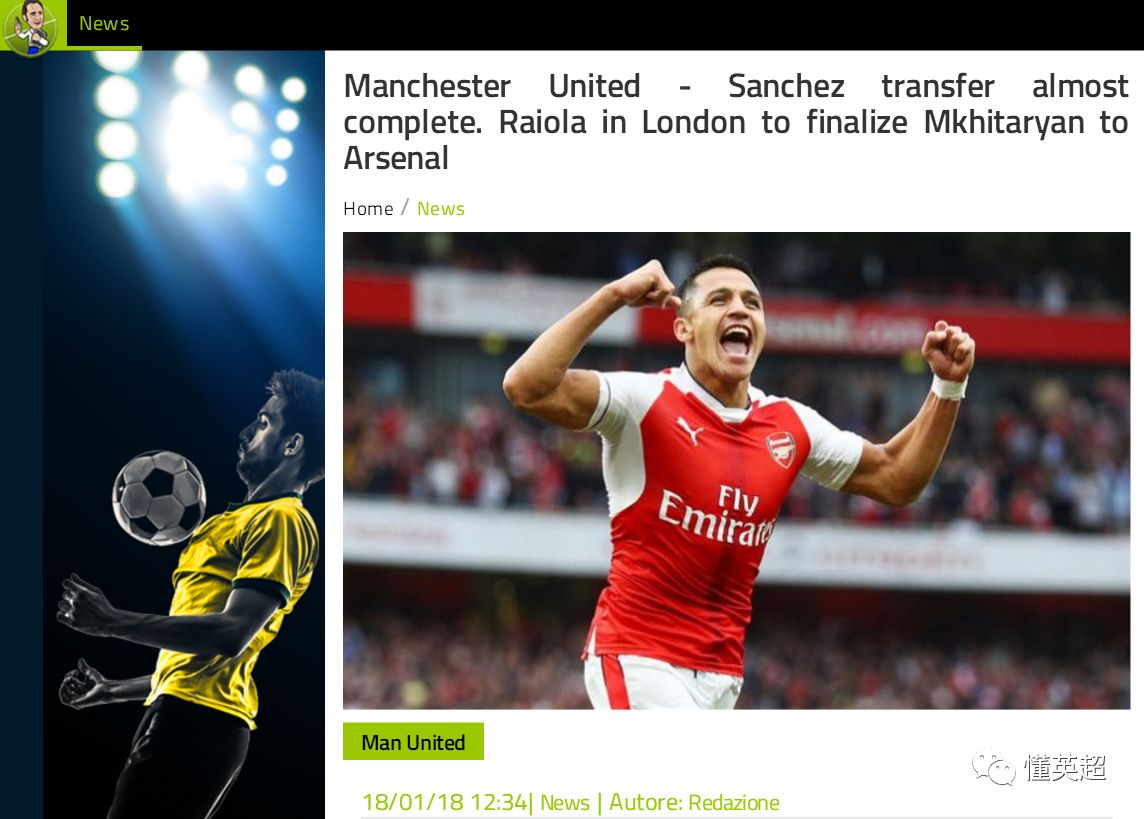The width and height of the screenshot is (1144, 819).
Task: Open the News tab in top navigation
Action: 104,24
